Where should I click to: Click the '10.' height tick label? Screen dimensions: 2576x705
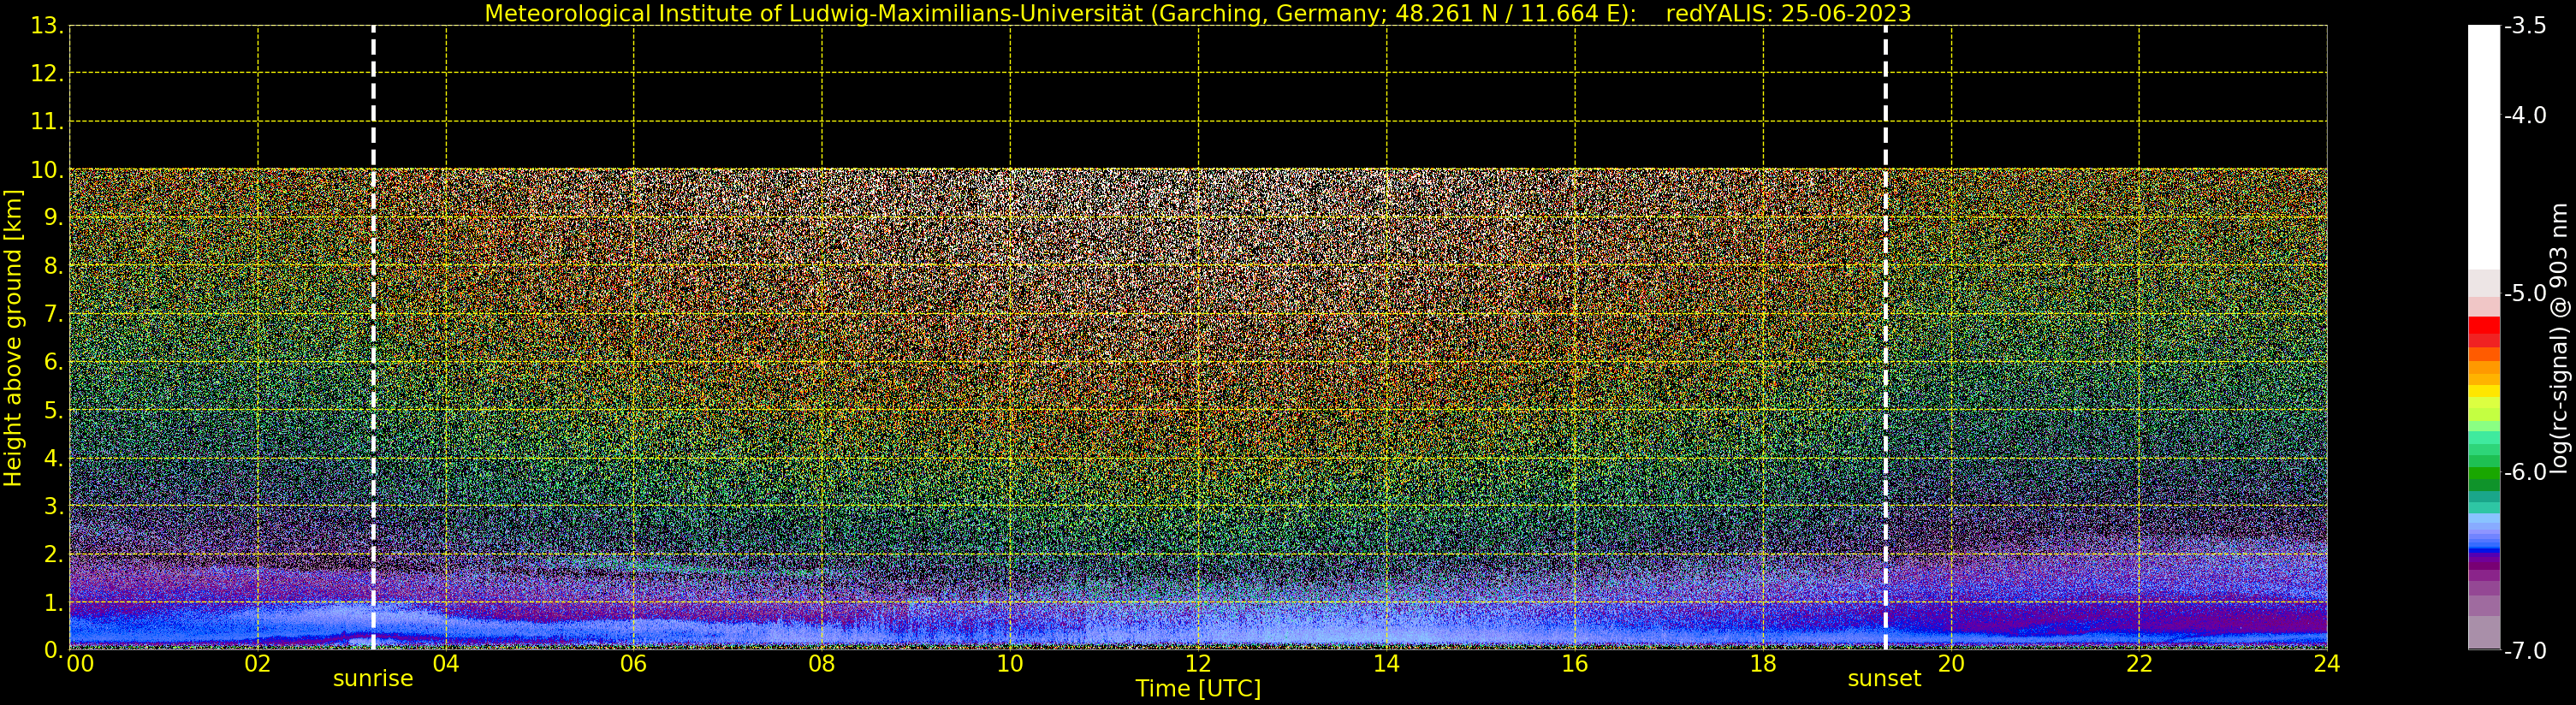47,170
